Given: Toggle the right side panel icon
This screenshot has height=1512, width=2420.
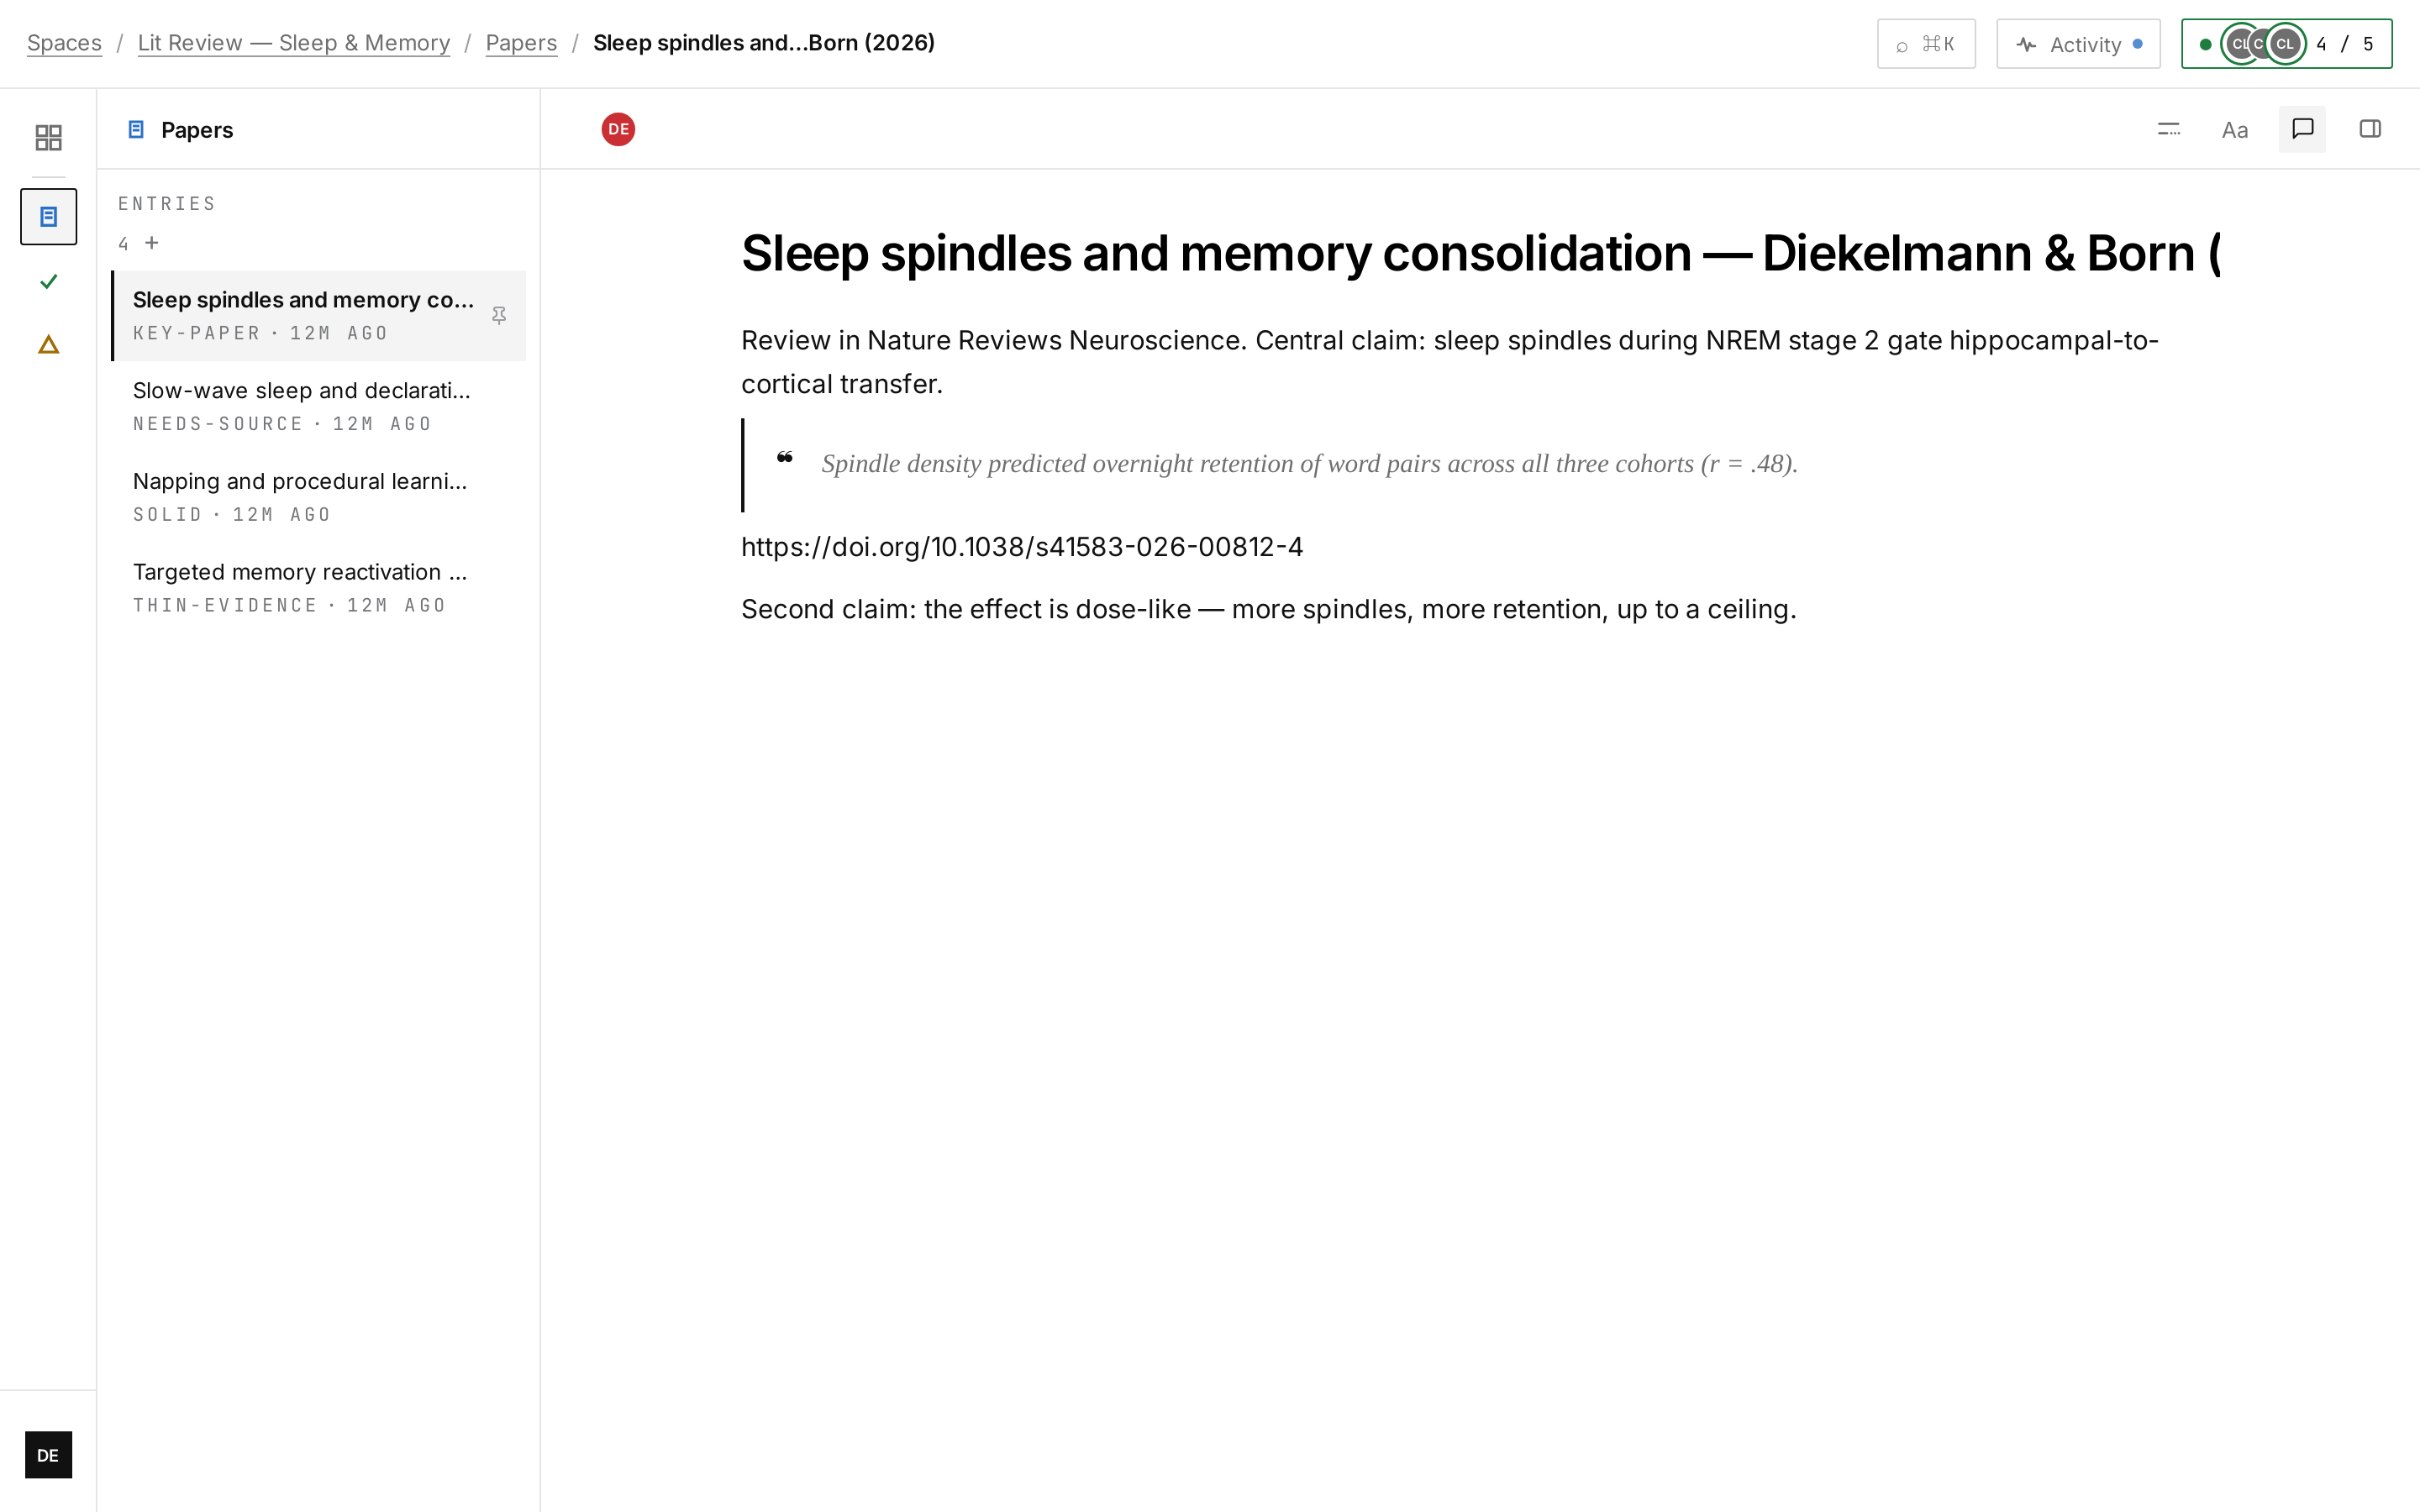Looking at the screenshot, I should coord(2369,129).
